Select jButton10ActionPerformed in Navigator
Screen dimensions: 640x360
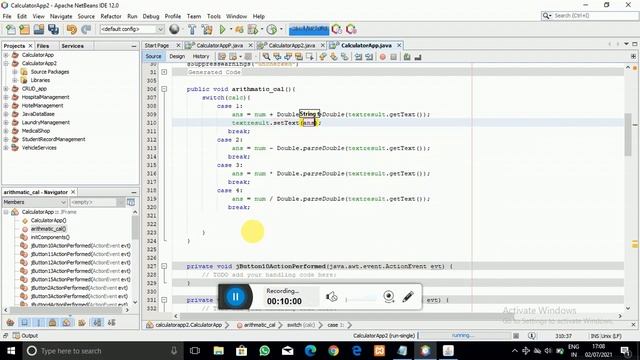(x=80, y=246)
